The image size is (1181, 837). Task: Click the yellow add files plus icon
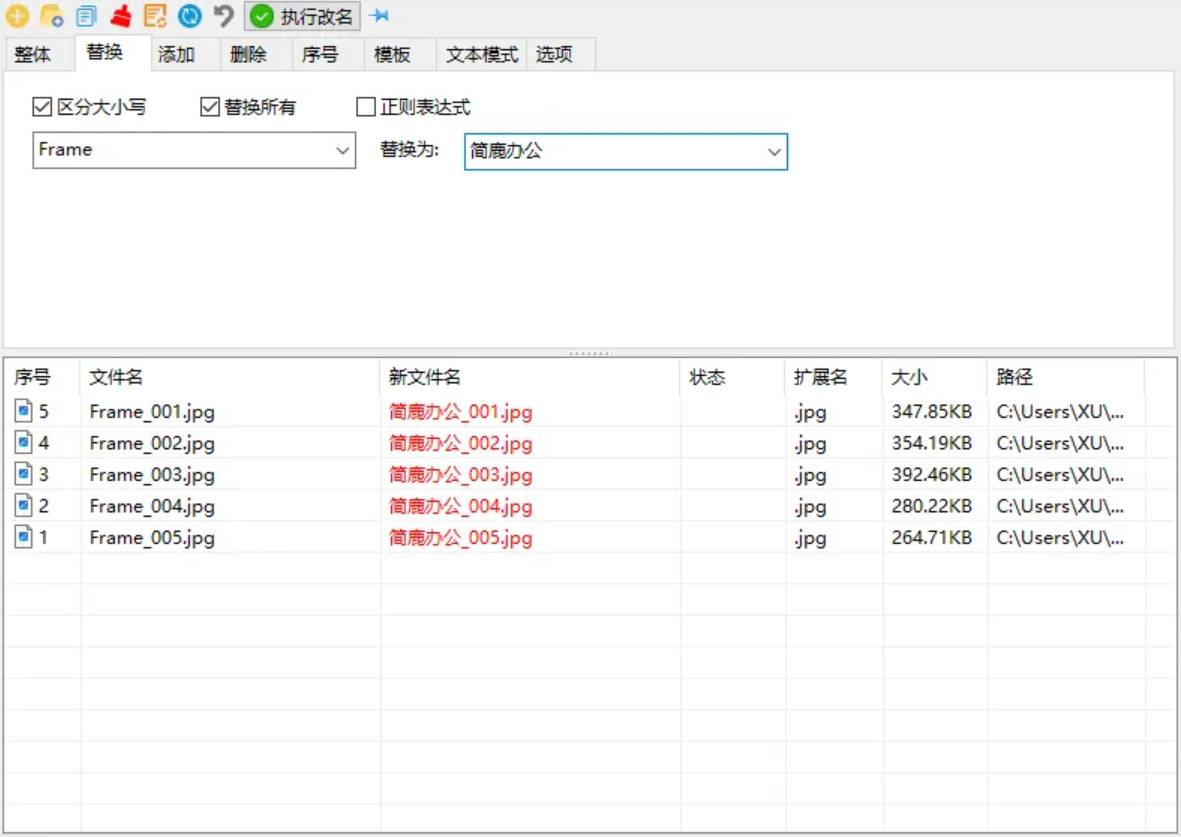(x=17, y=15)
